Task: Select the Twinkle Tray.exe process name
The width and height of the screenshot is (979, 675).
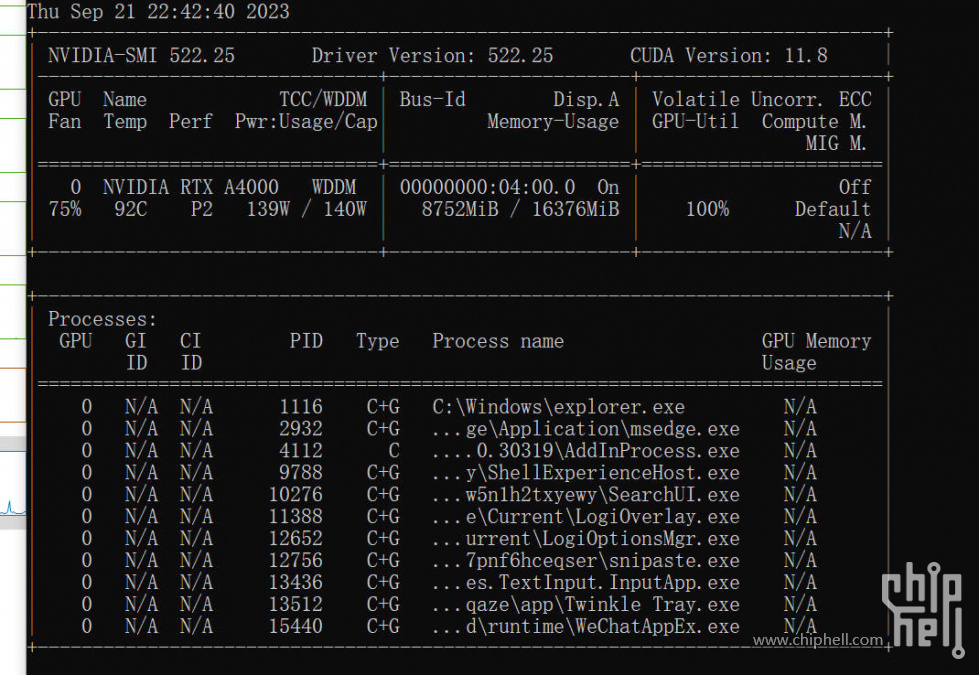Action: (586, 604)
